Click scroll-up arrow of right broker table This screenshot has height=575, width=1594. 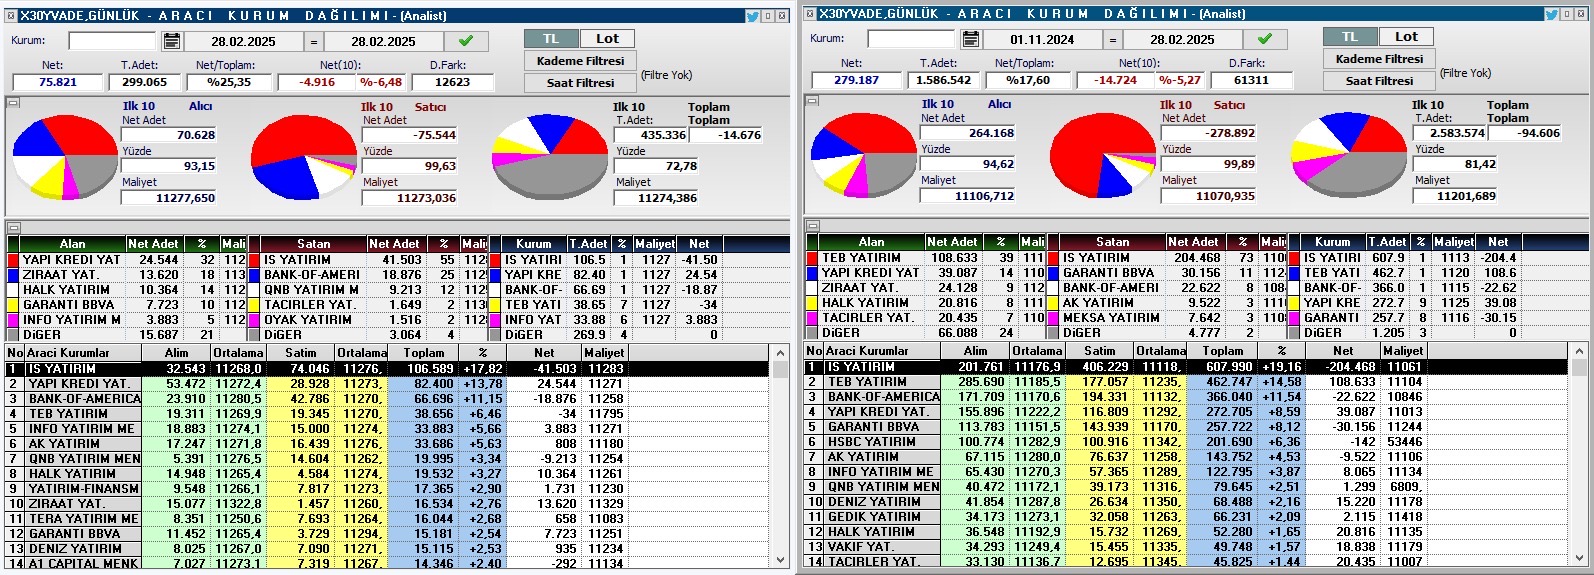coord(1581,351)
